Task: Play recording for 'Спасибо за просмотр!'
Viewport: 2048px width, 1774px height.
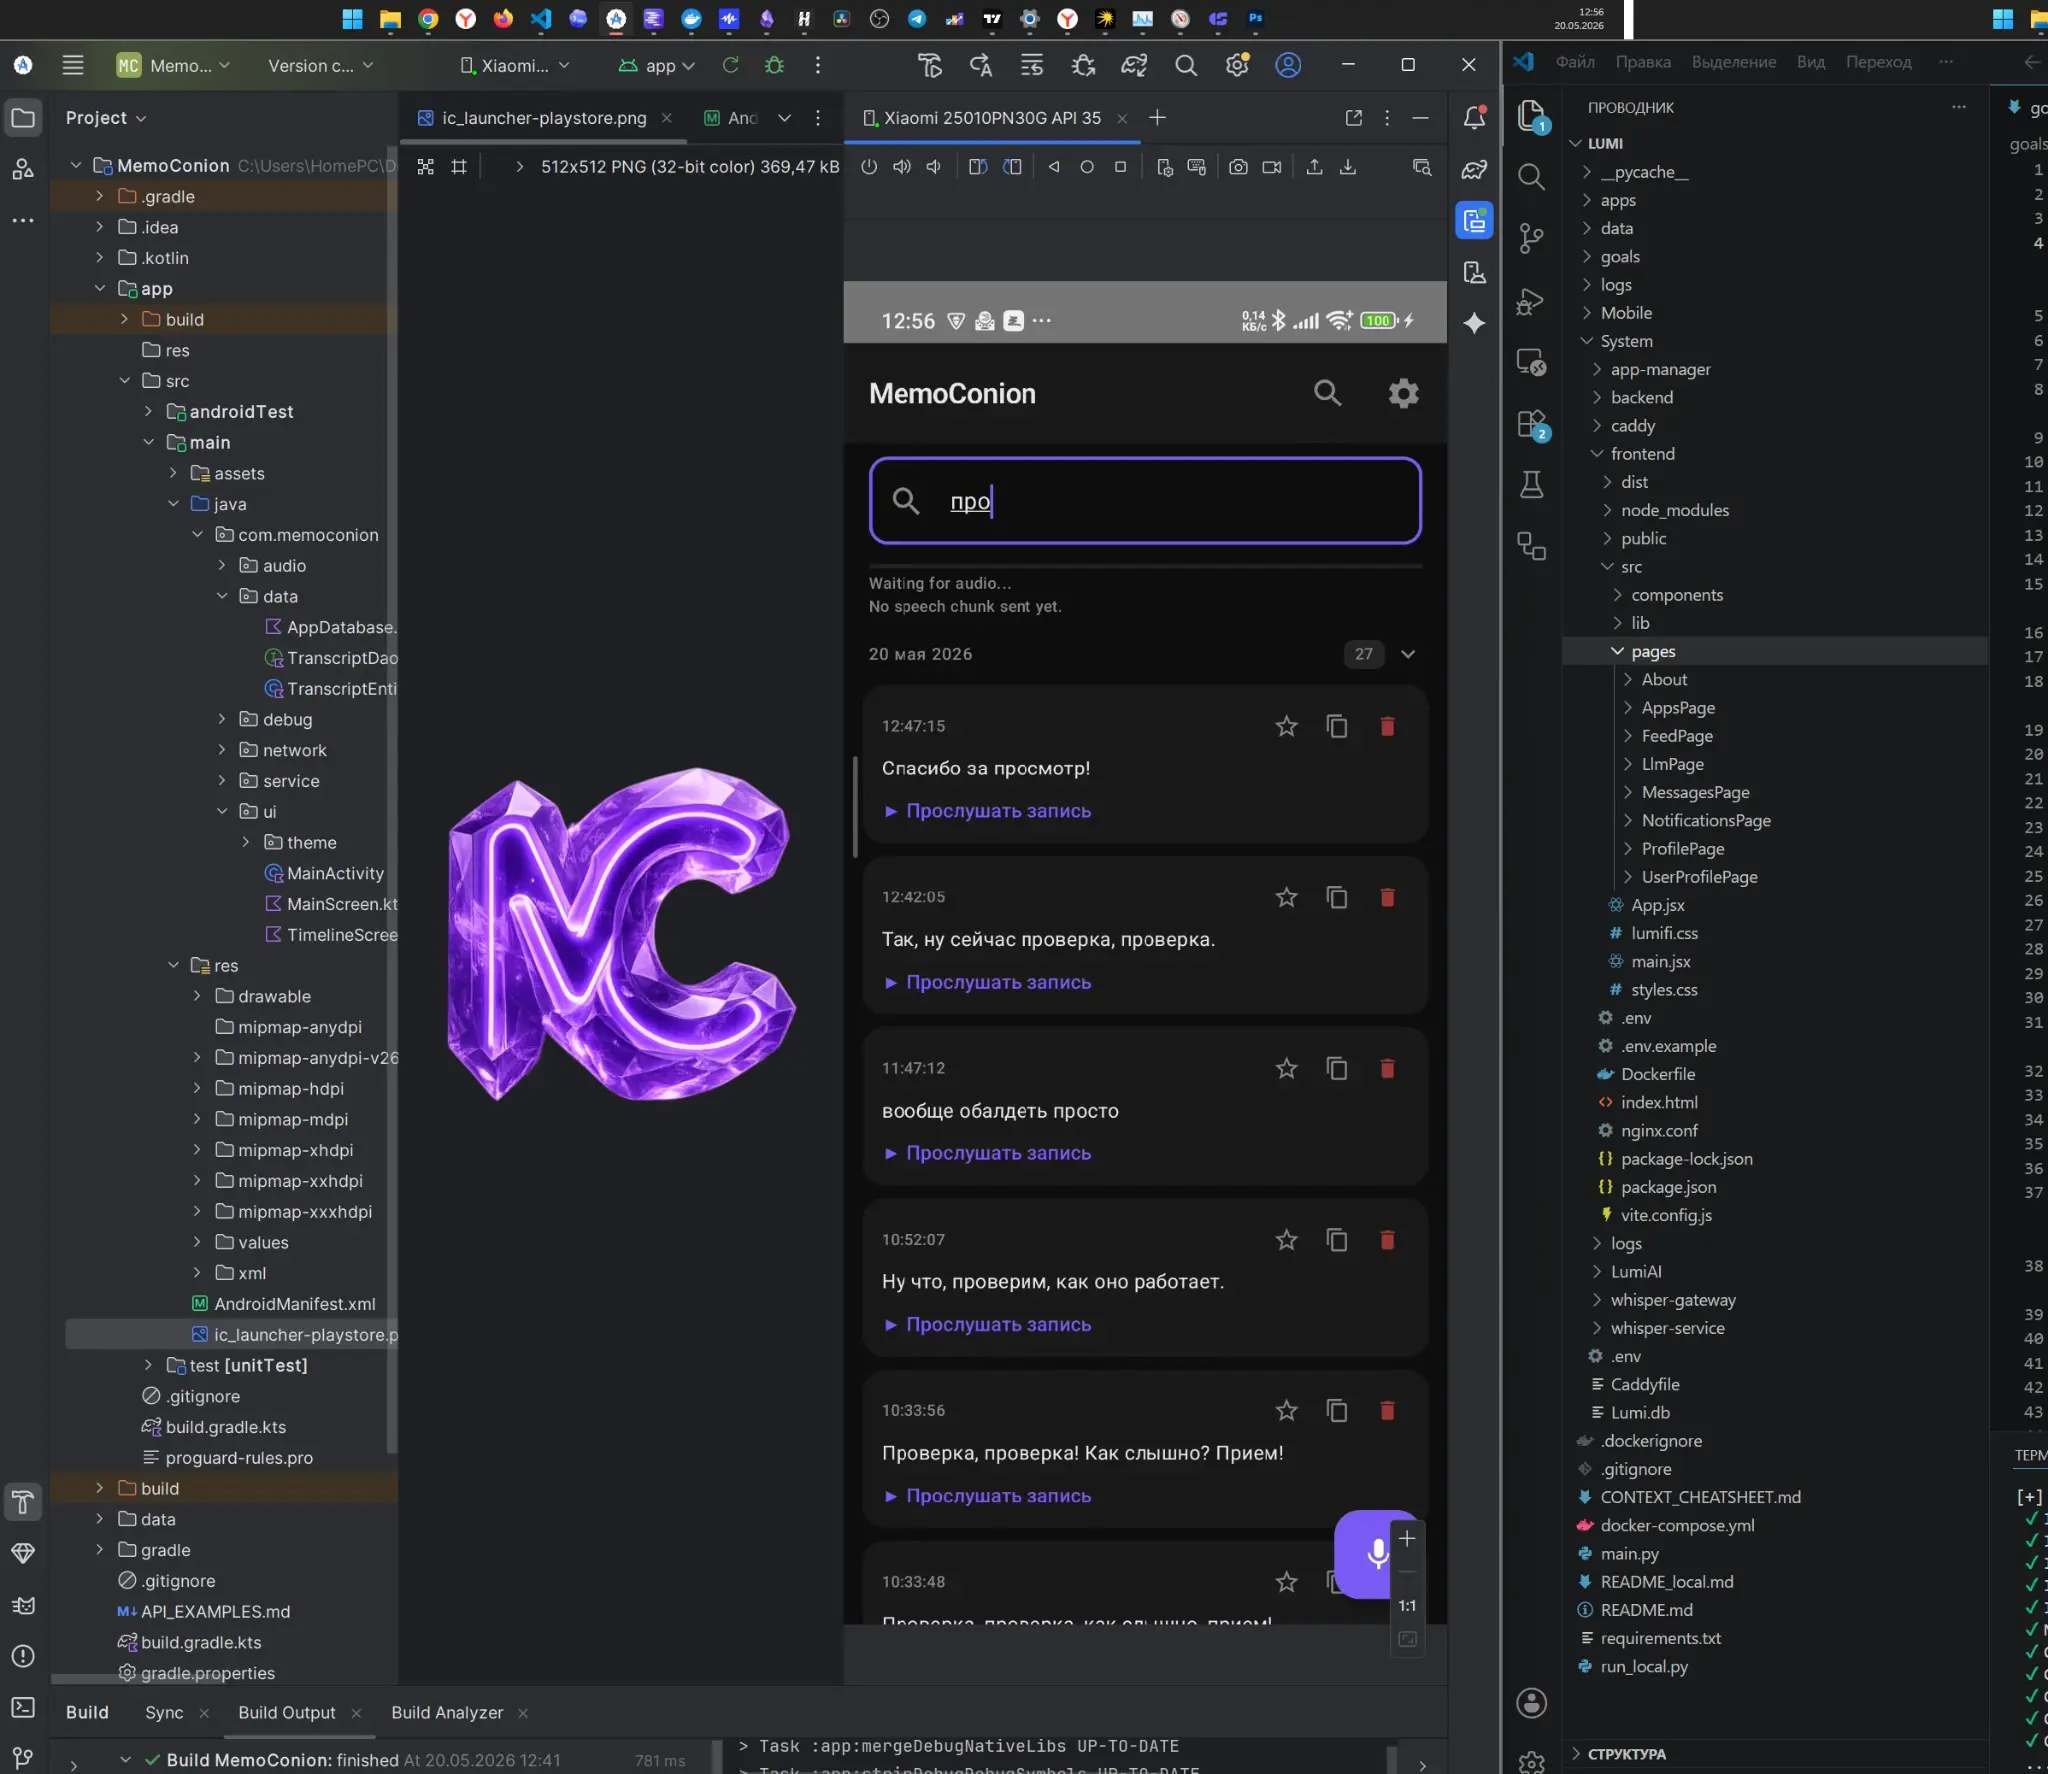Action: 987,811
